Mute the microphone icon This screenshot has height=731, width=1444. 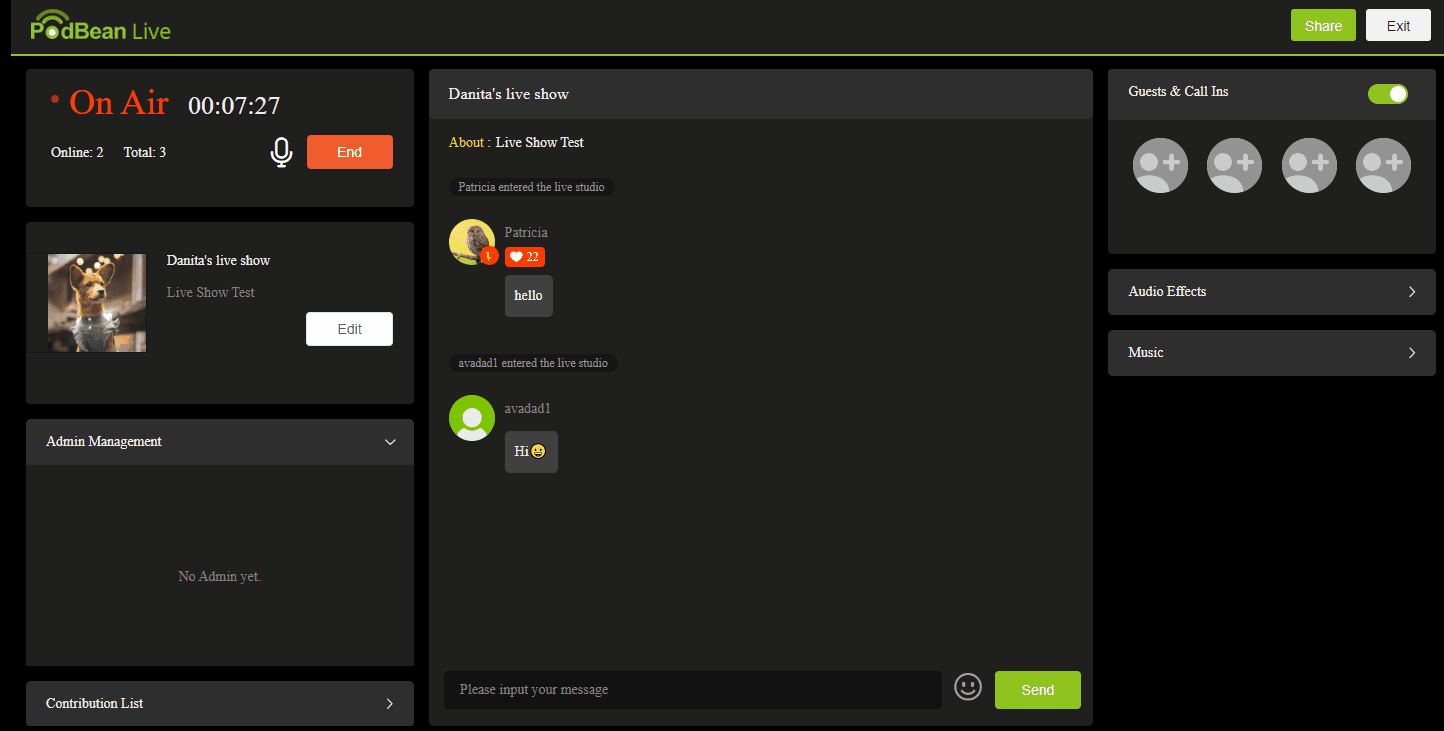(x=281, y=151)
